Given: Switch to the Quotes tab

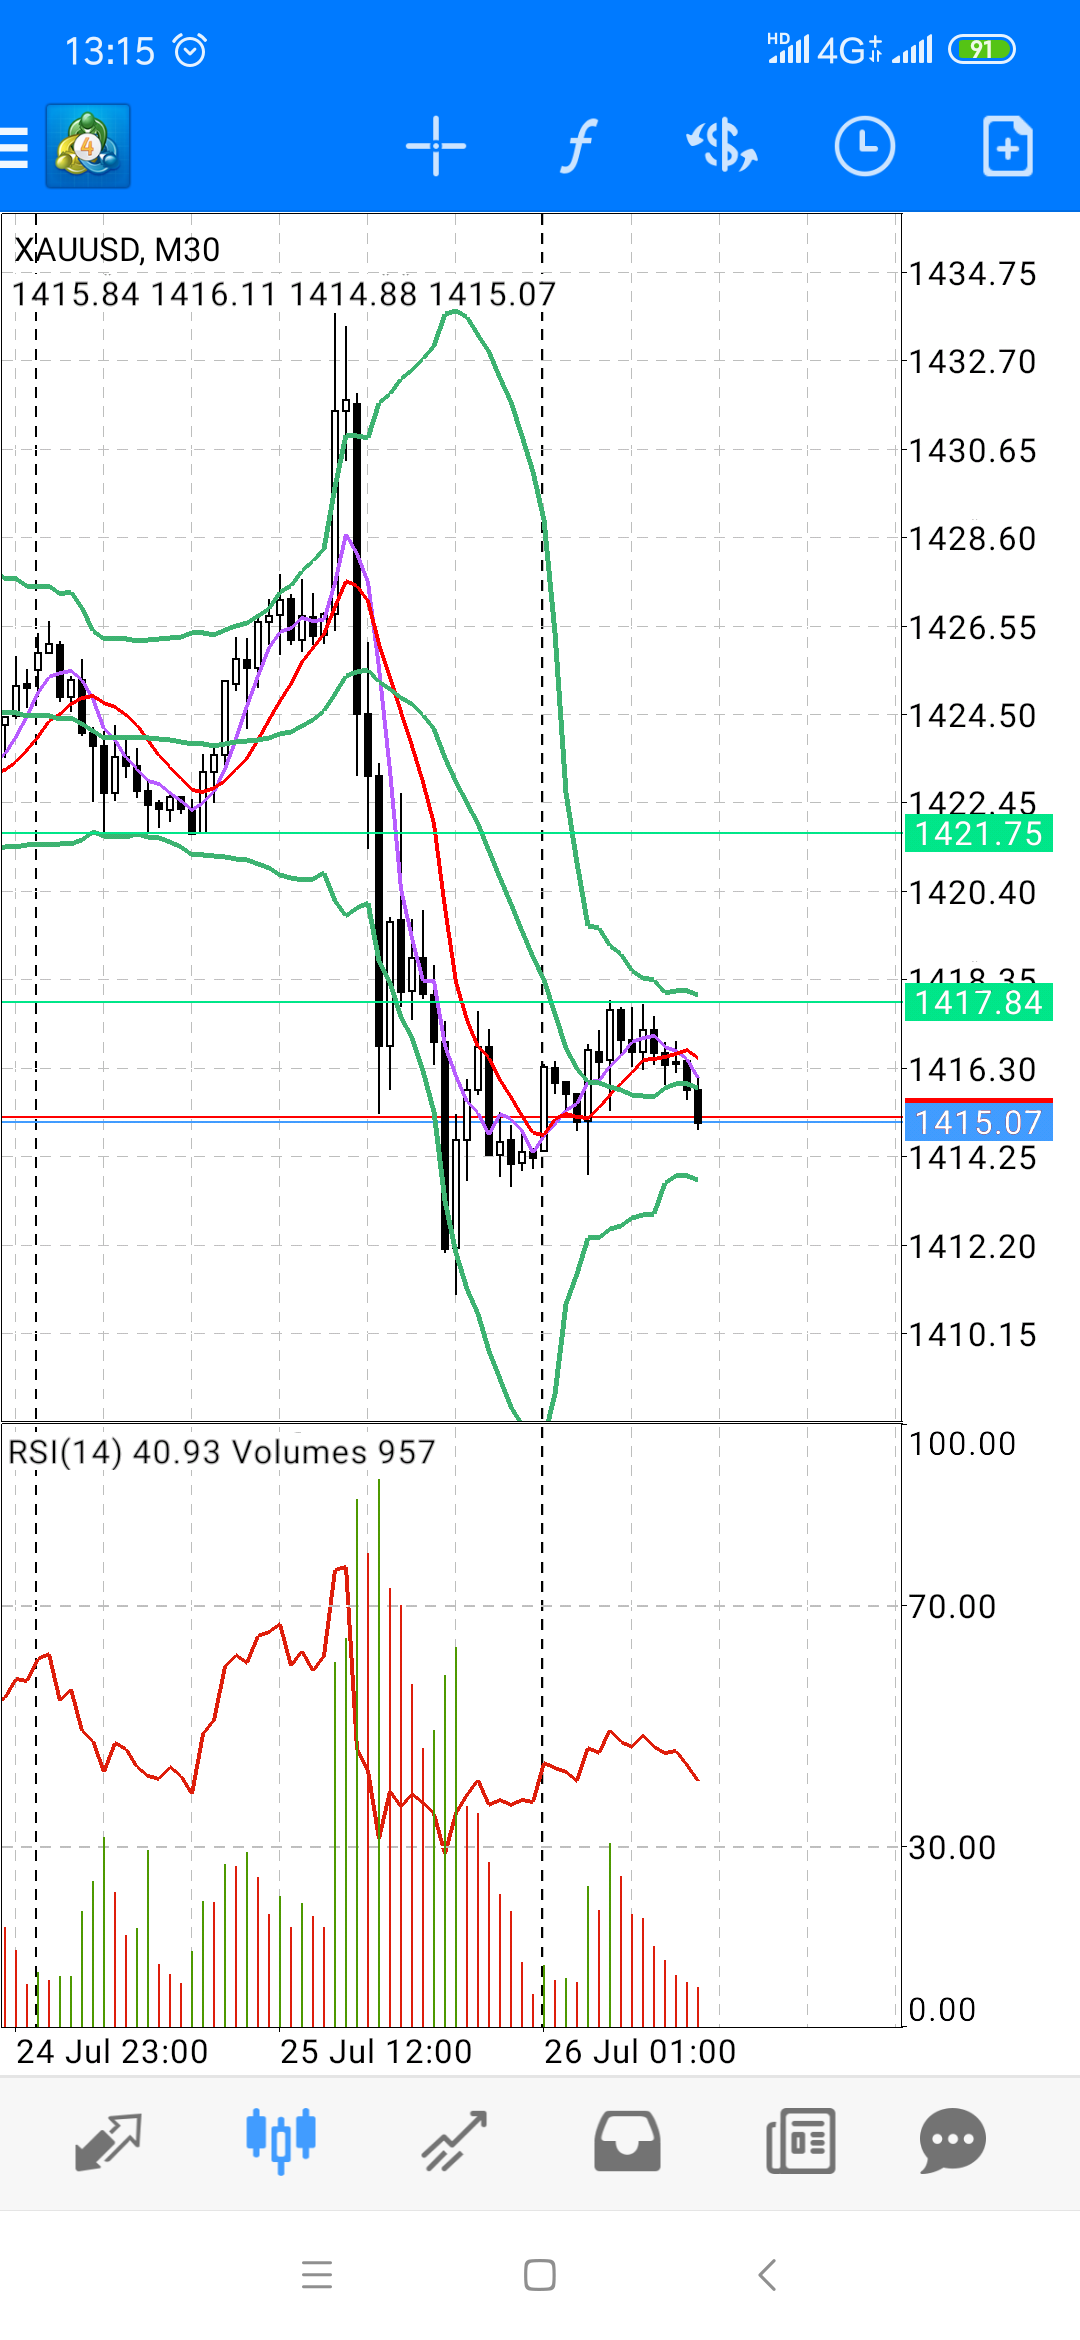Looking at the screenshot, I should pos(108,2141).
